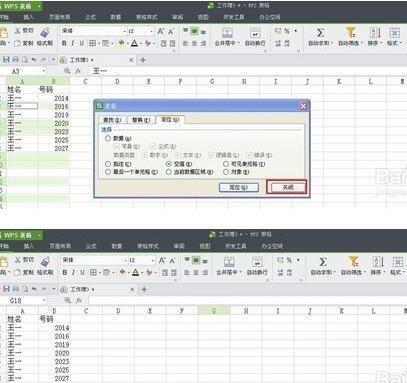This screenshot has width=407, height=383.
Task: Open font name dropdown showing 宋体 in upper window
Action: pos(125,31)
